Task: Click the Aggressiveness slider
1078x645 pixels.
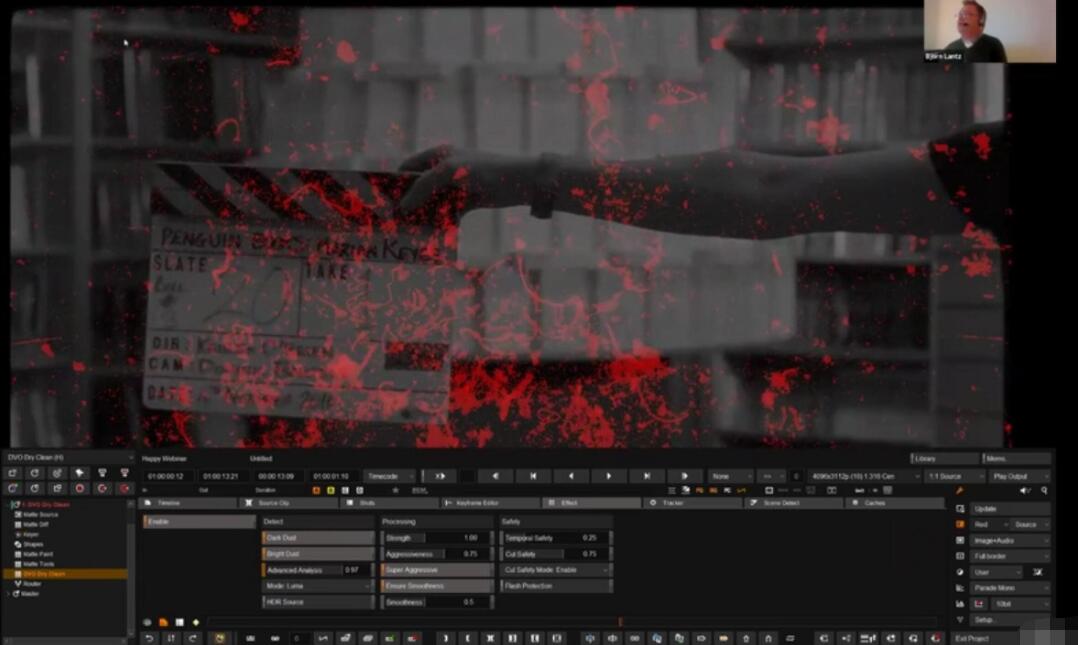Action: pyautogui.click(x=437, y=554)
